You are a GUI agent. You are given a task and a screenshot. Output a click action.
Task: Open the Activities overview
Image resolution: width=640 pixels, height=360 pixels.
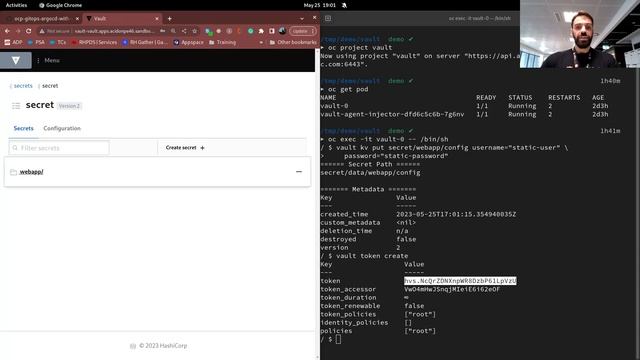click(x=16, y=5)
